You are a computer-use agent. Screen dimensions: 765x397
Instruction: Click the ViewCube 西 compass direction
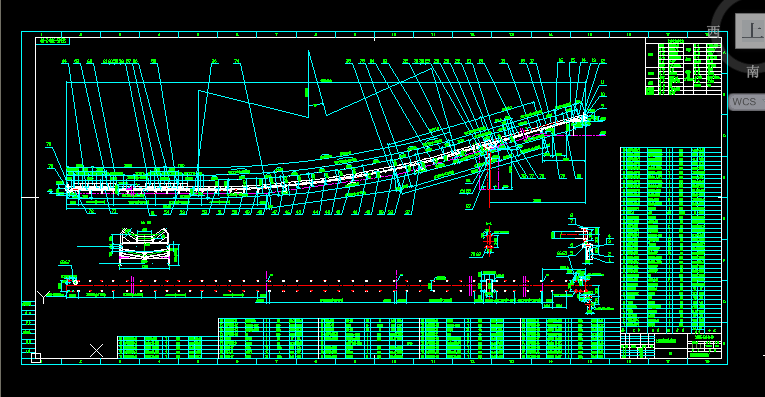(x=713, y=32)
